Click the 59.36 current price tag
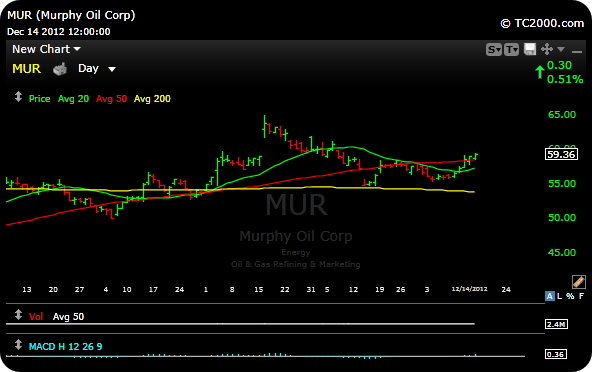This screenshot has width=592, height=372. (x=561, y=154)
